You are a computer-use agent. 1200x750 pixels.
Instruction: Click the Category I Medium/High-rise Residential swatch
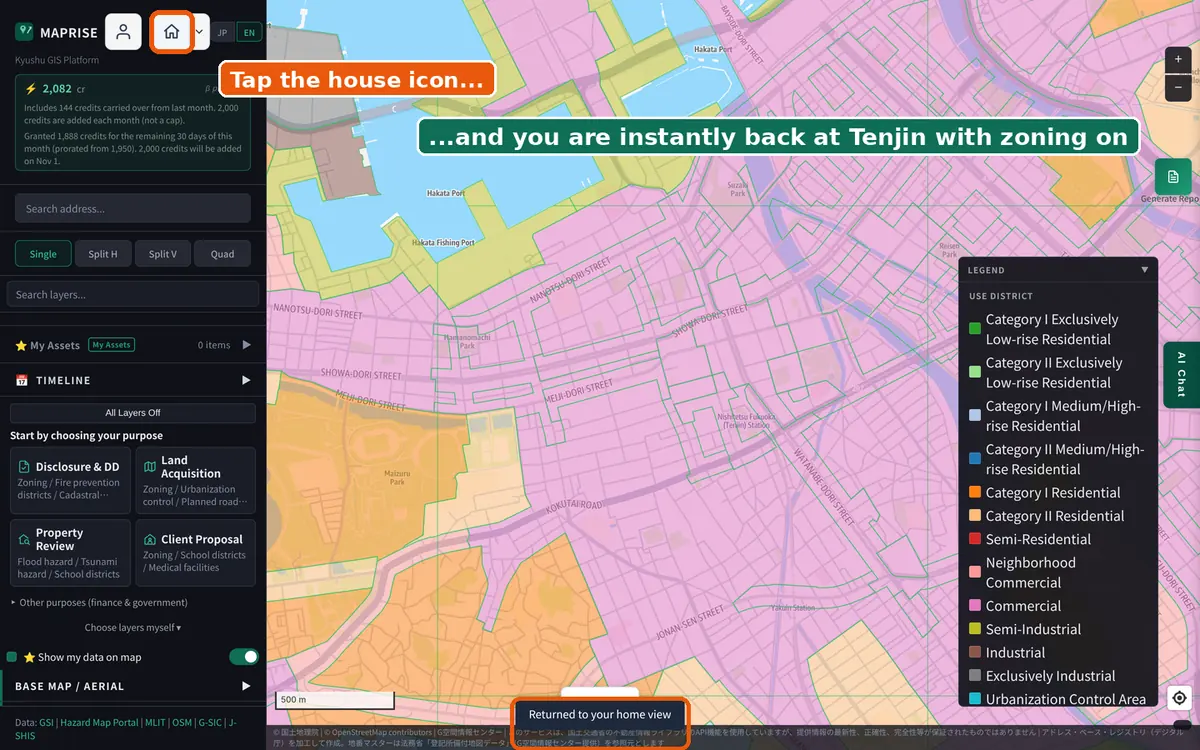click(974, 415)
